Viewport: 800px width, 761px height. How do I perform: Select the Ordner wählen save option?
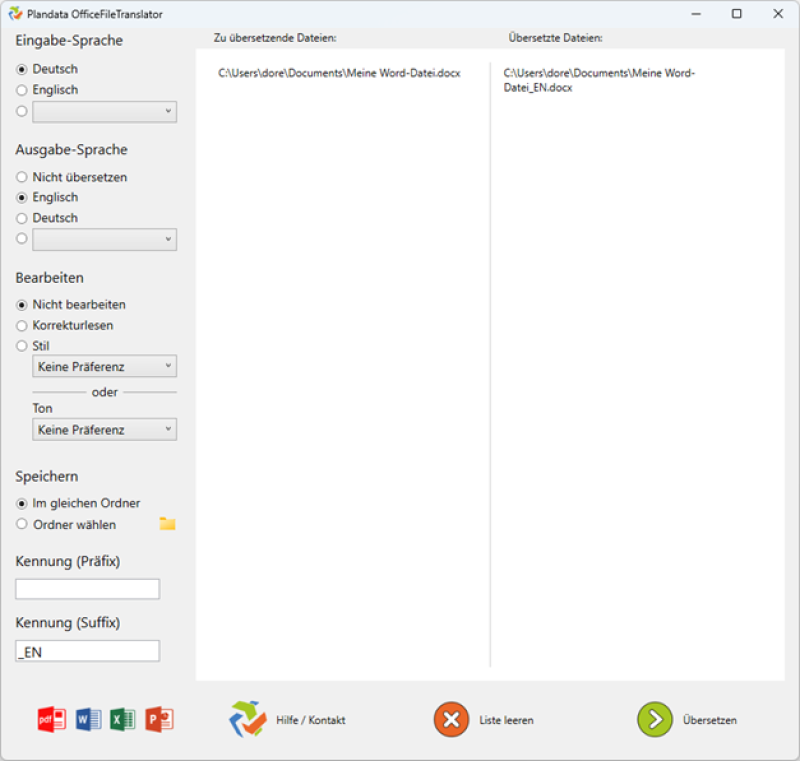[x=22, y=525]
